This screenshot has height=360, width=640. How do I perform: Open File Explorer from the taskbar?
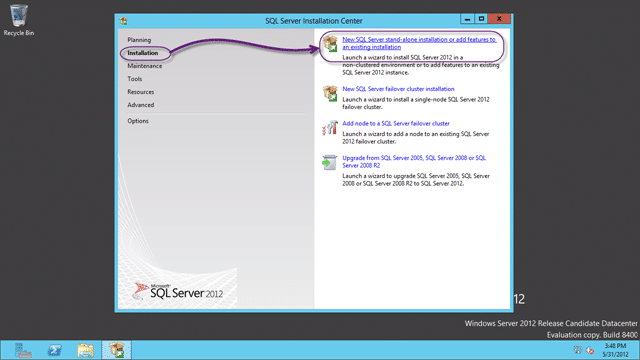pos(85,350)
